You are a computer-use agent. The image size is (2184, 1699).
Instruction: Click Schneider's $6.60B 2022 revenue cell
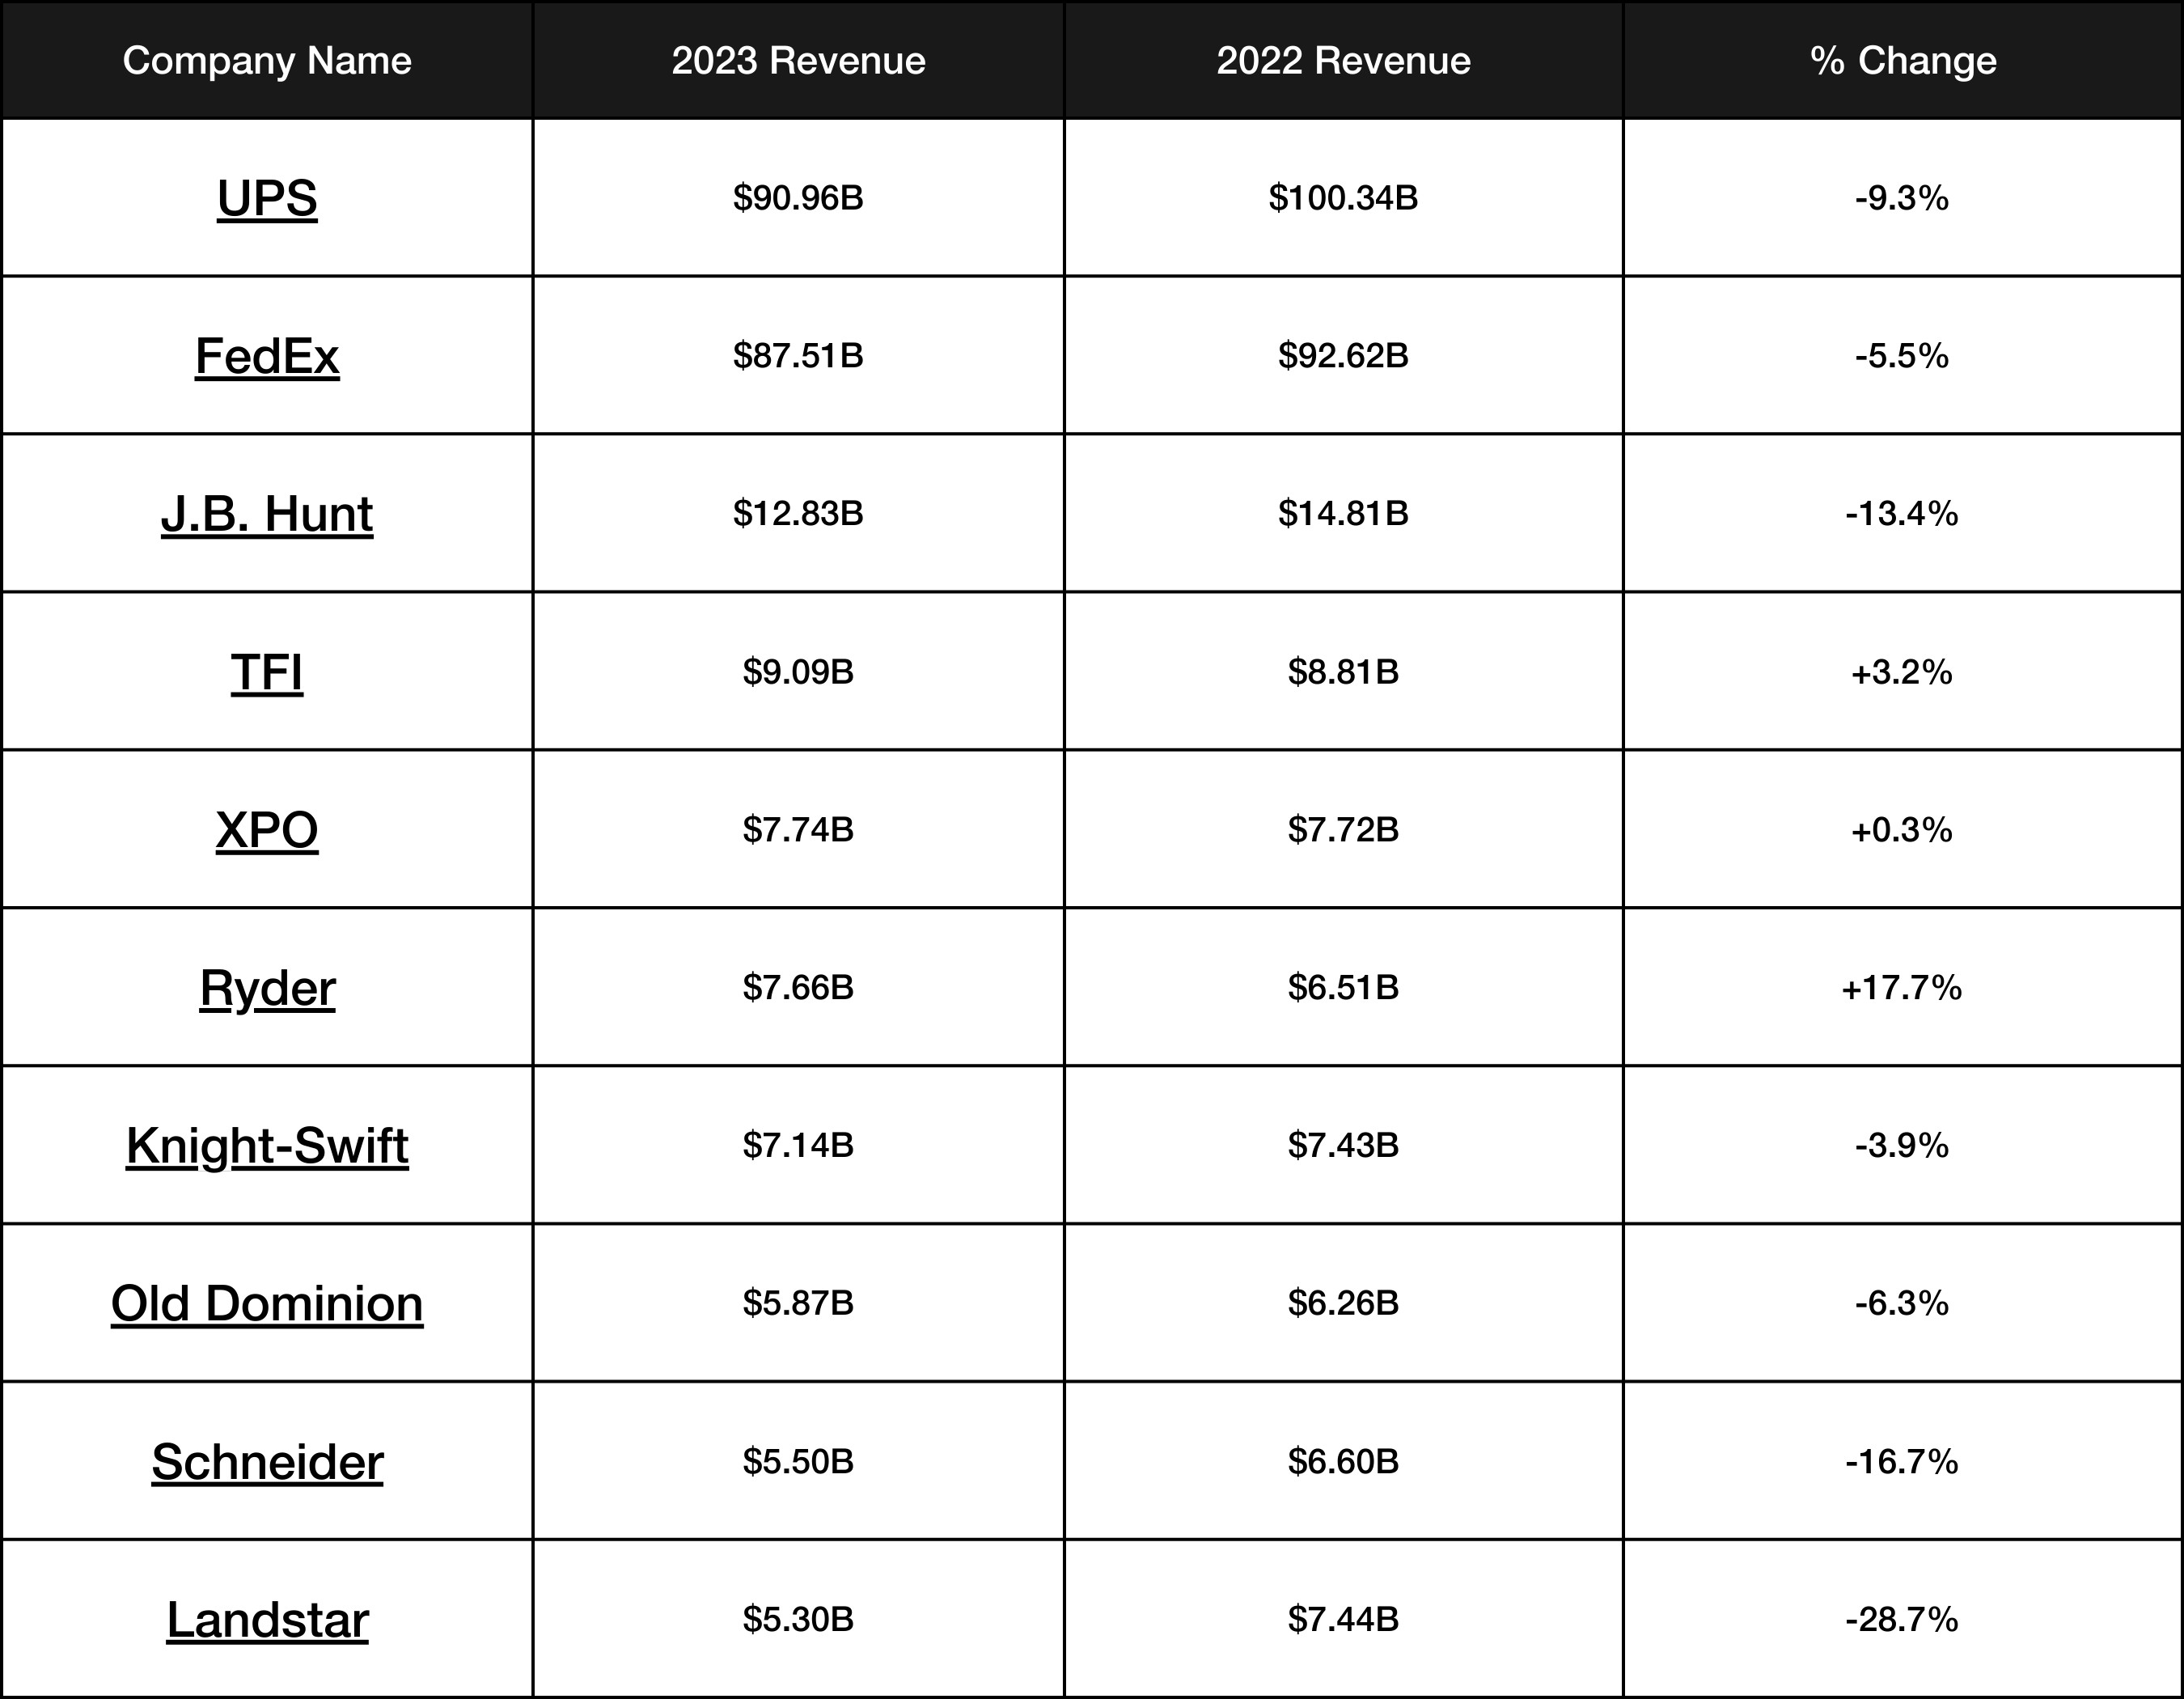tap(1343, 1462)
